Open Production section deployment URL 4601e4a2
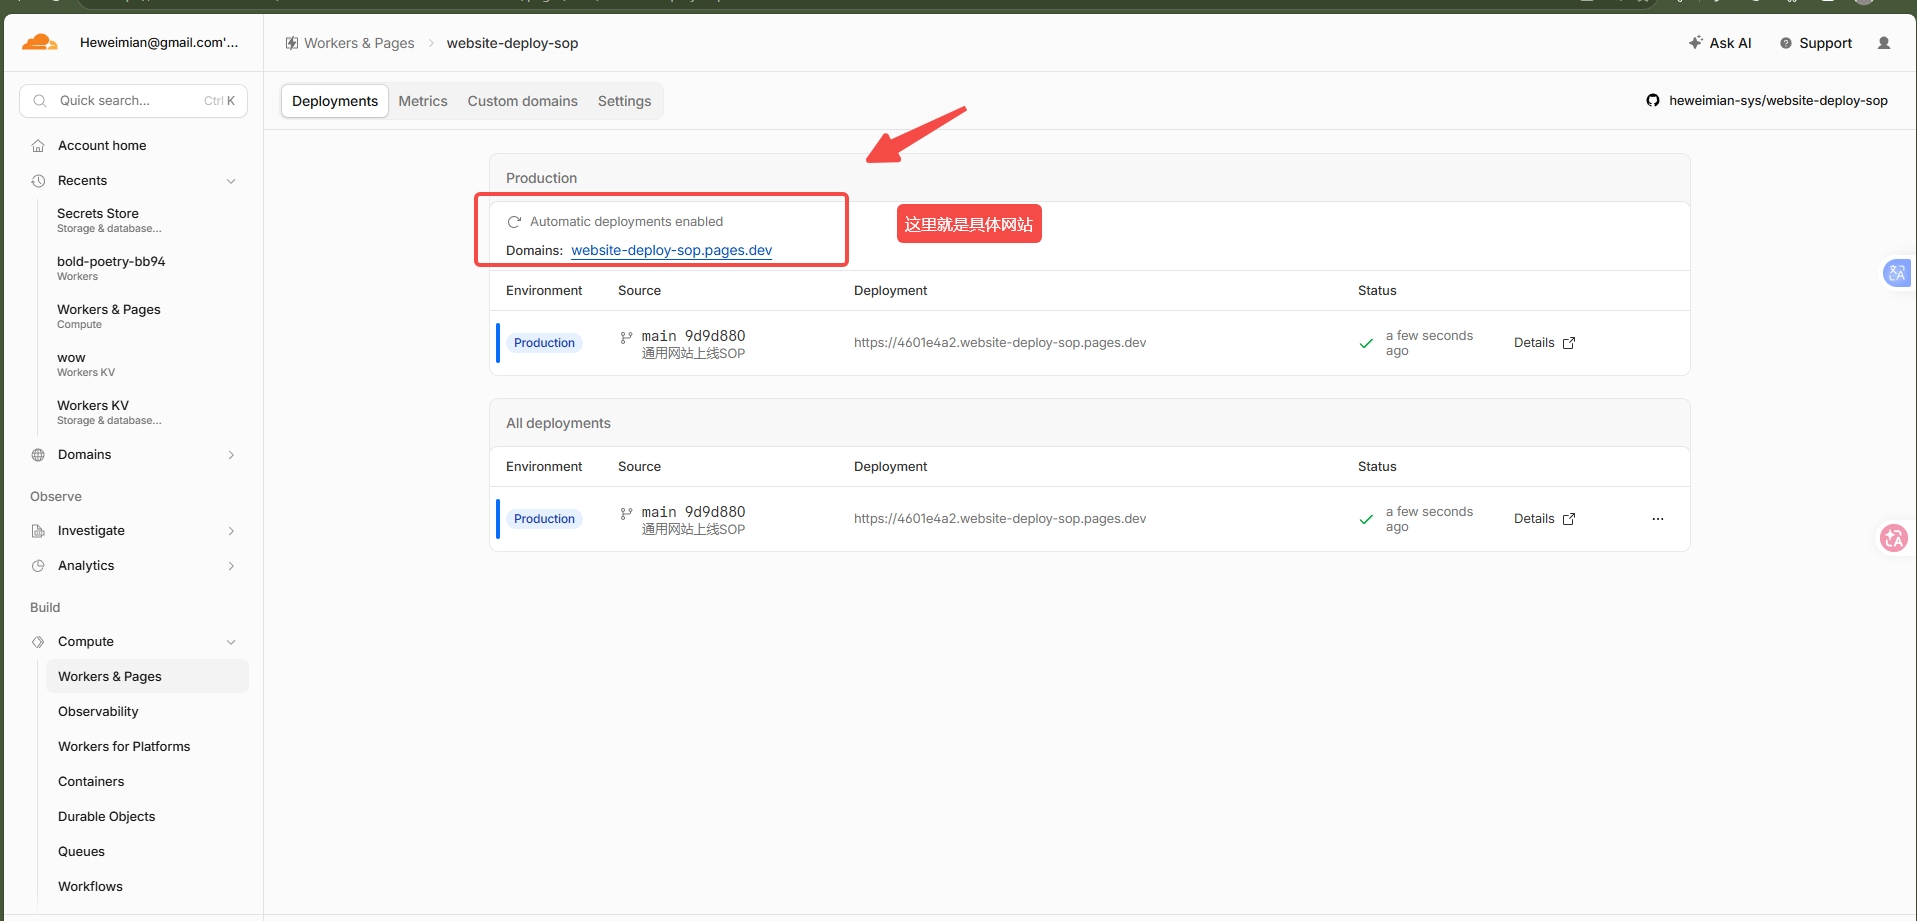 [x=1000, y=343]
